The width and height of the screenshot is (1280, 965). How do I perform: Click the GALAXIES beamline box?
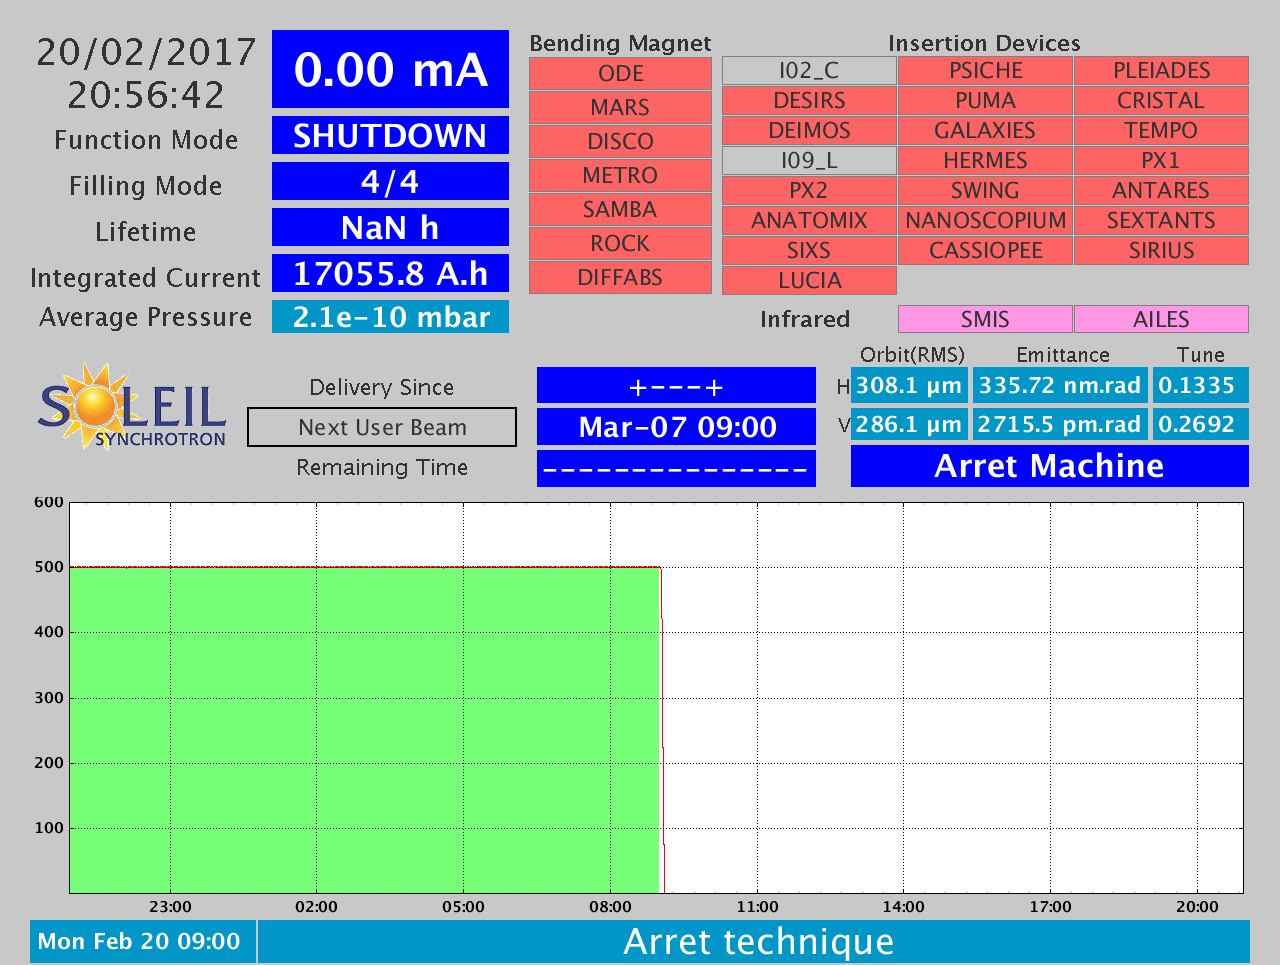coord(985,131)
